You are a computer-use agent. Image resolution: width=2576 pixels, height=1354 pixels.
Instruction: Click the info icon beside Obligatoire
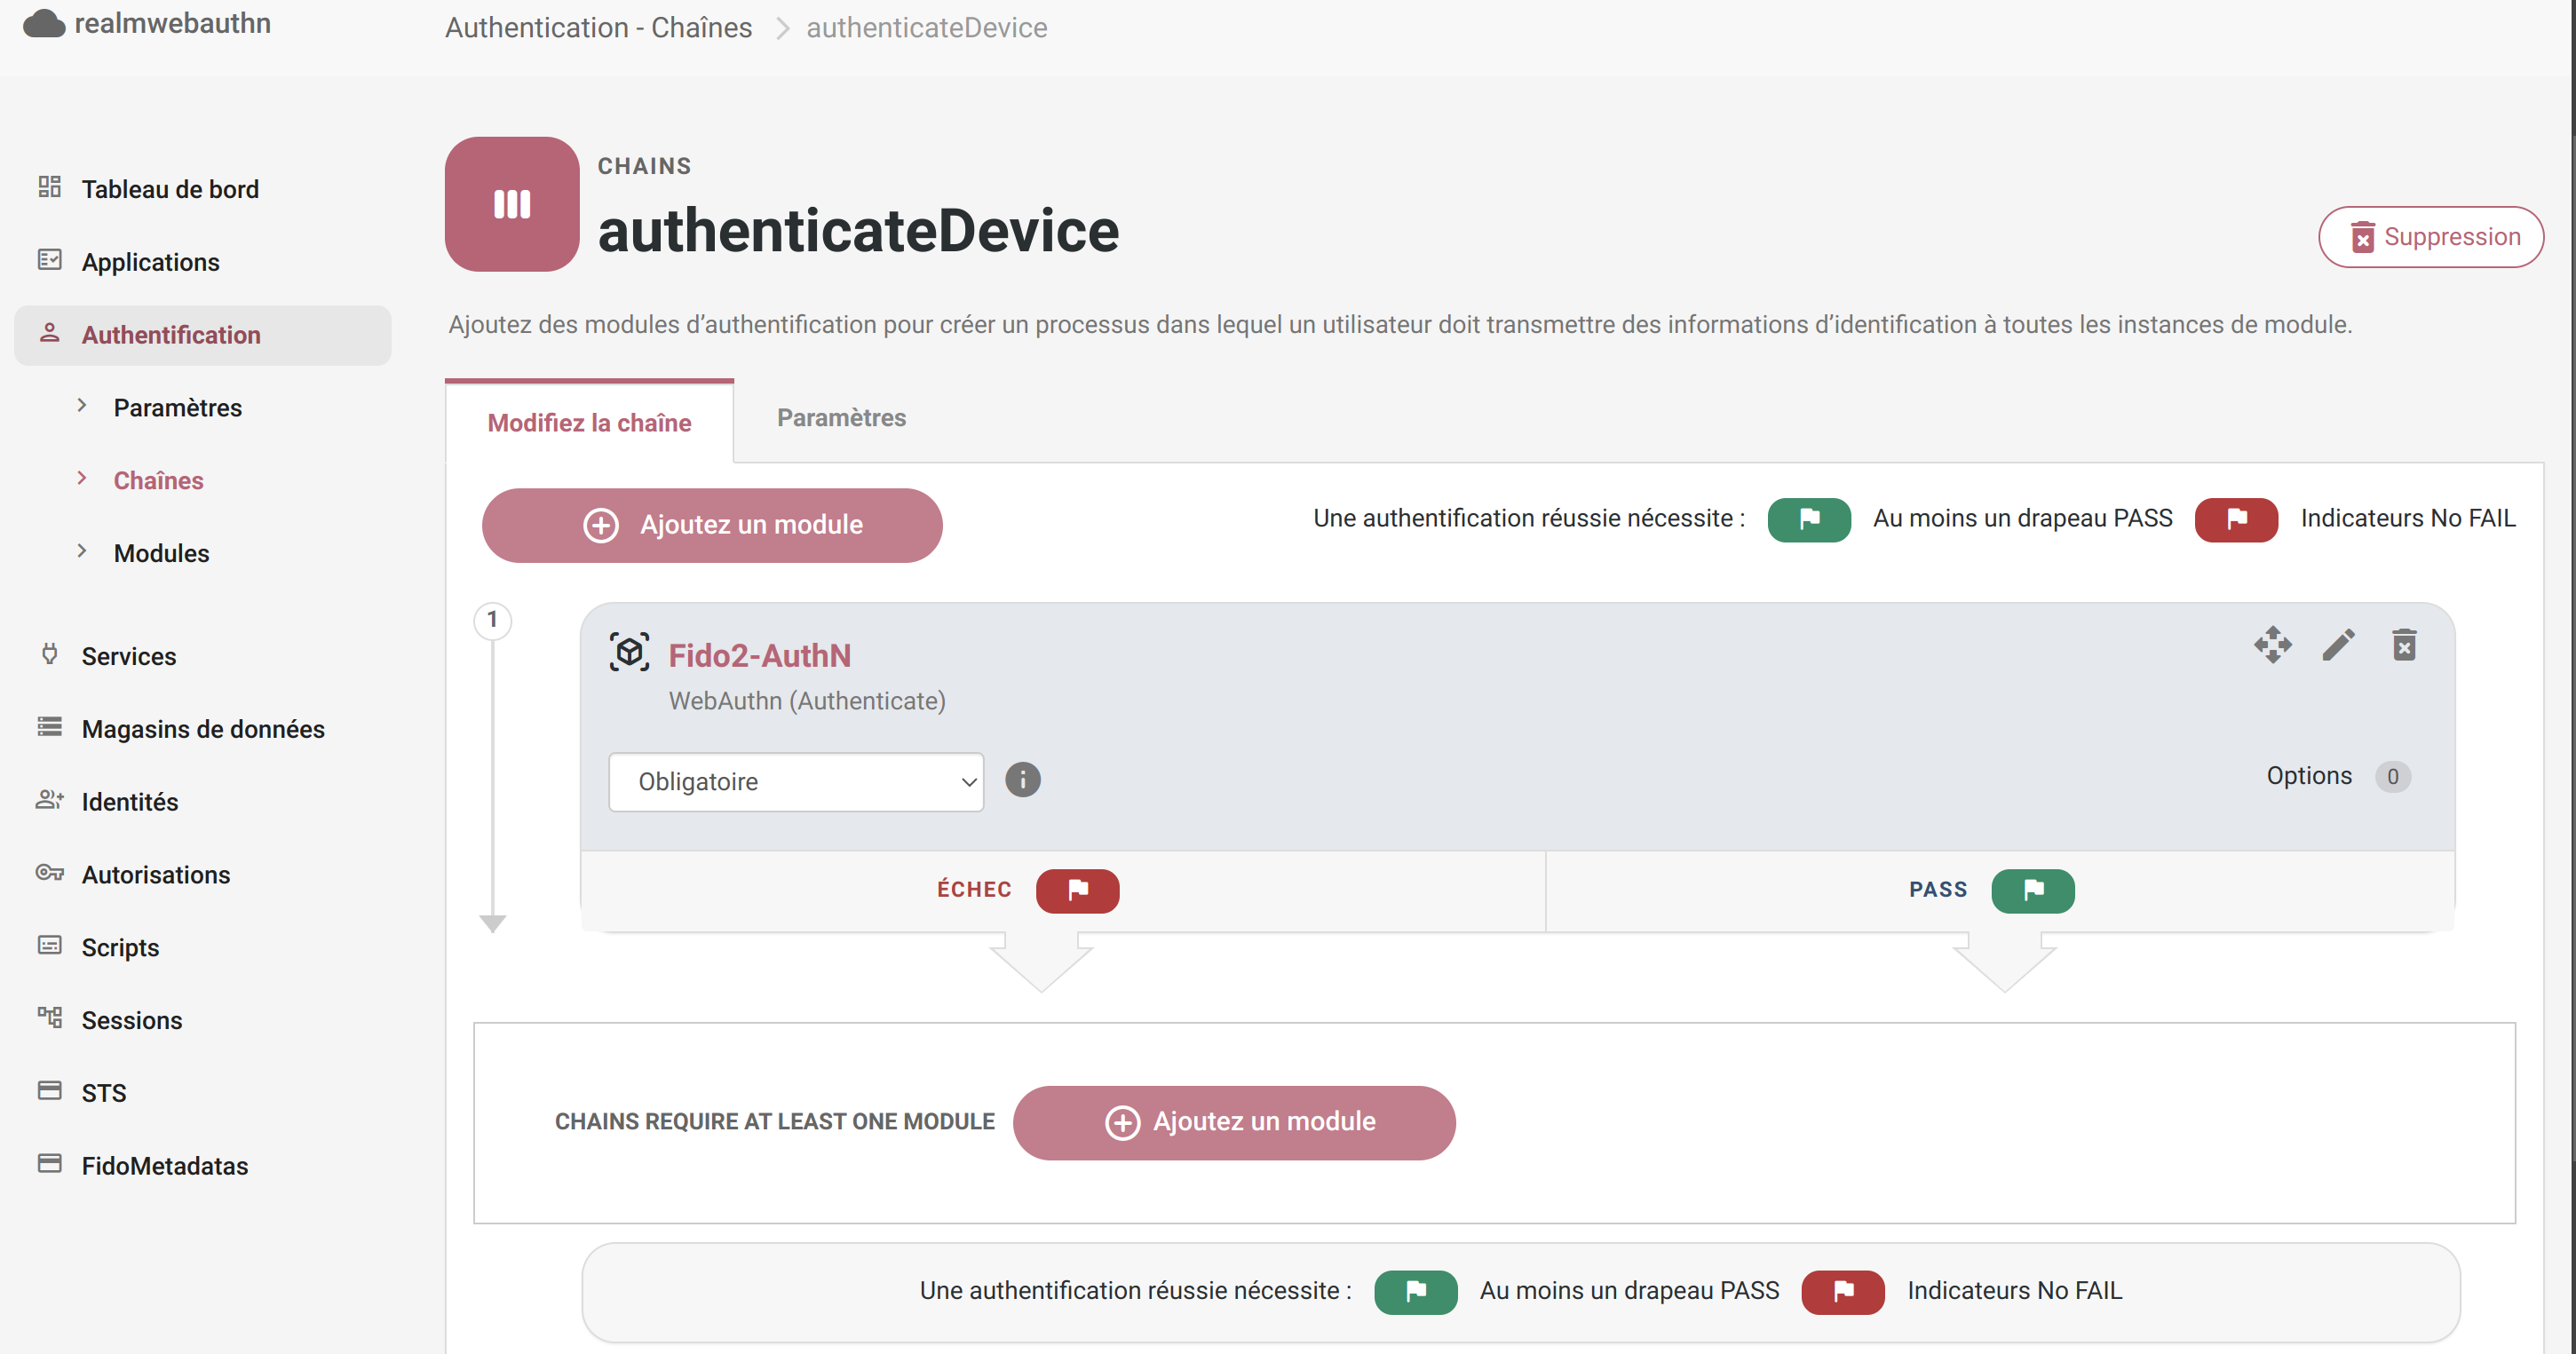point(1023,780)
